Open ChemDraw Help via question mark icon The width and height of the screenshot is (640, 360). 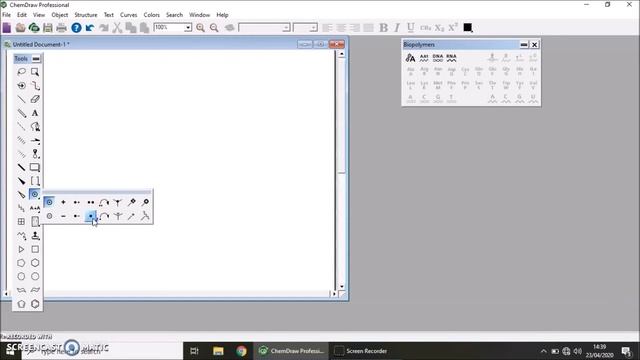click(x=76, y=28)
